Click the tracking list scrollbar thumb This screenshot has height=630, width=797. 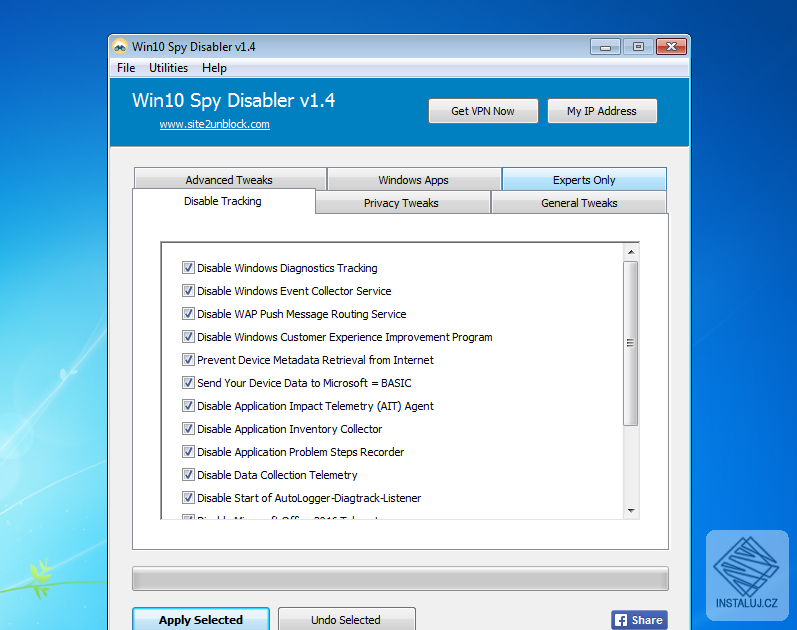[631, 343]
